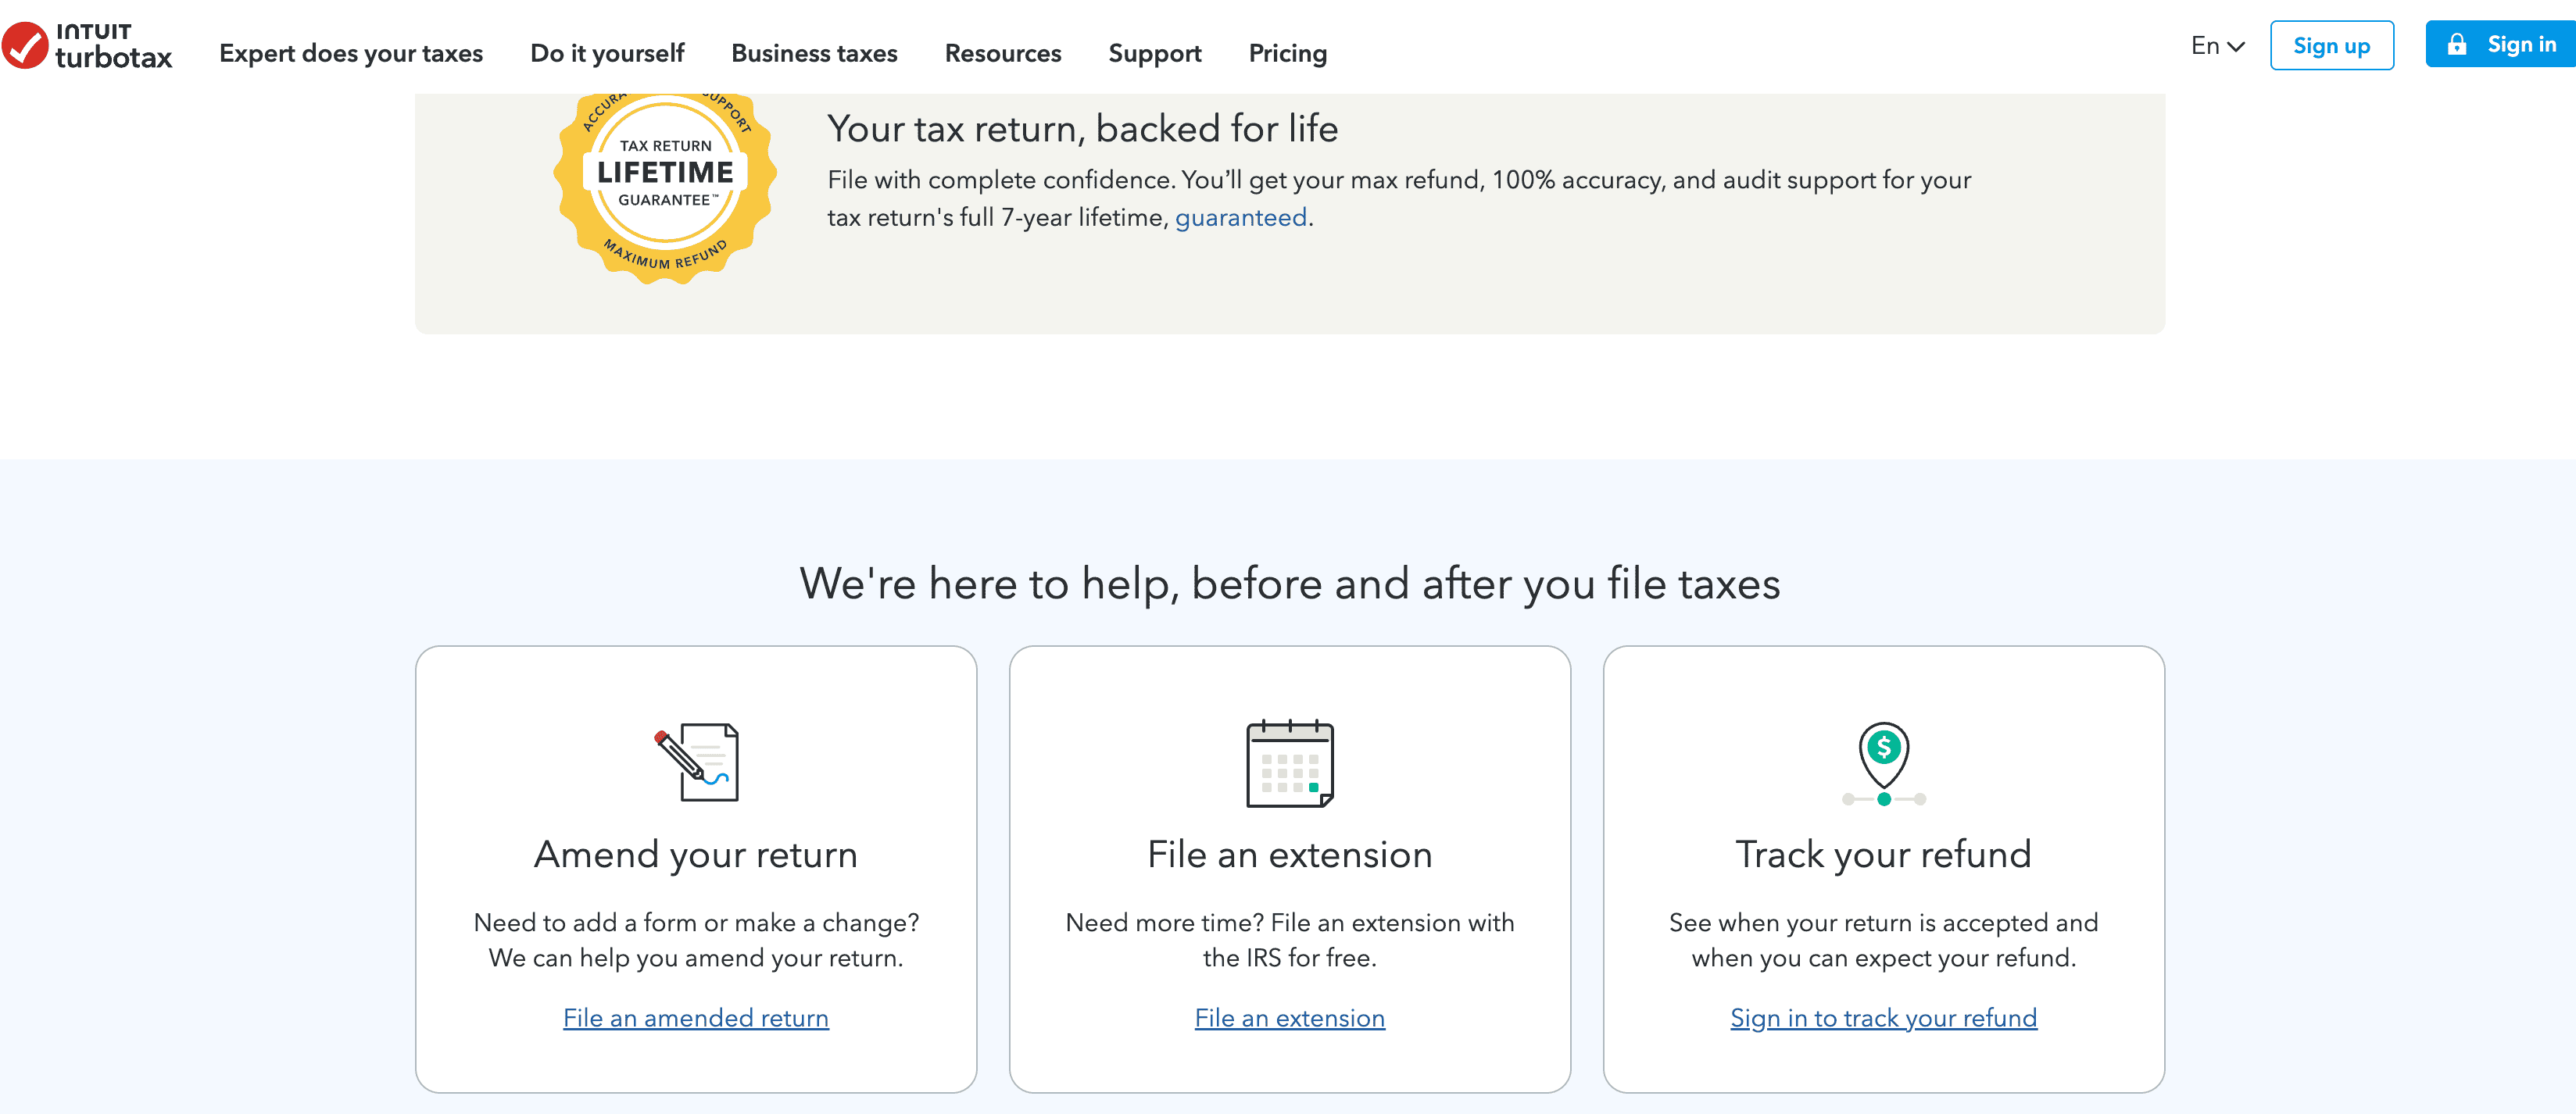Click the Intuit TurboTax logo
The height and width of the screenshot is (1114, 2576).
tap(88, 48)
